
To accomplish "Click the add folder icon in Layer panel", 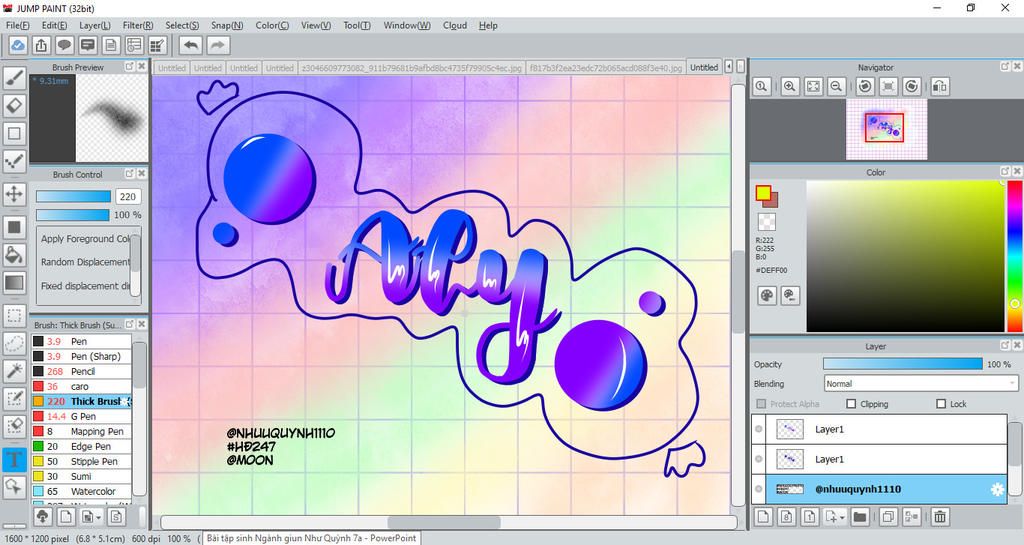I will 860,517.
